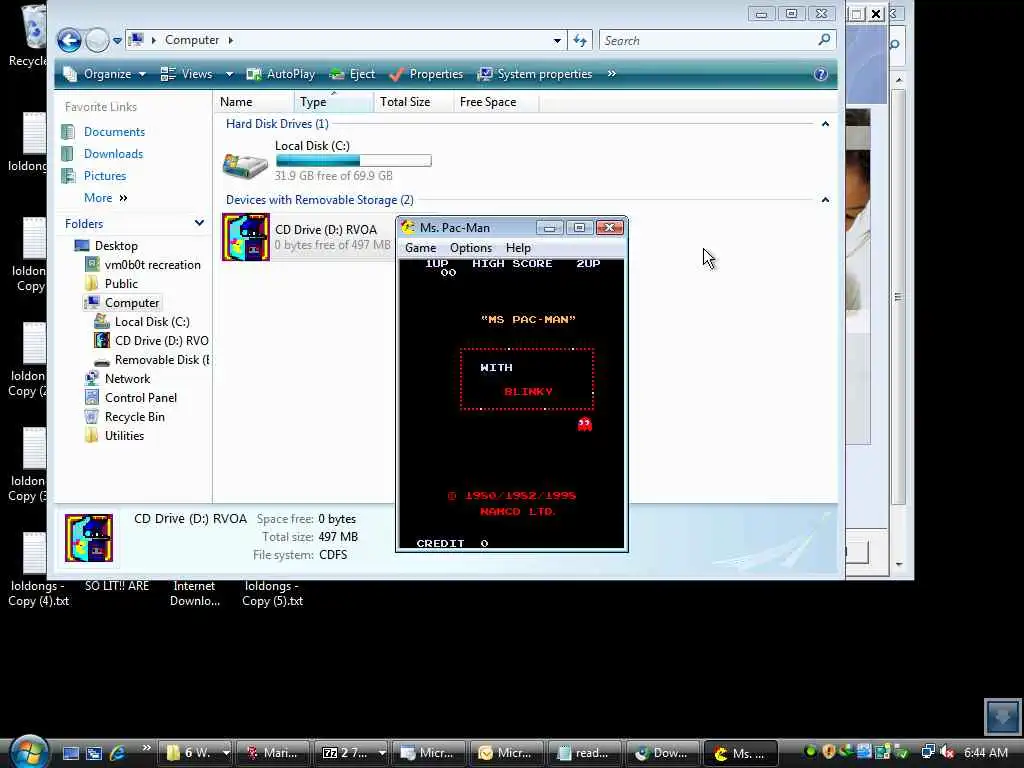Image resolution: width=1024 pixels, height=768 pixels.
Task: Sort by the Total Size column header
Action: [413, 102]
